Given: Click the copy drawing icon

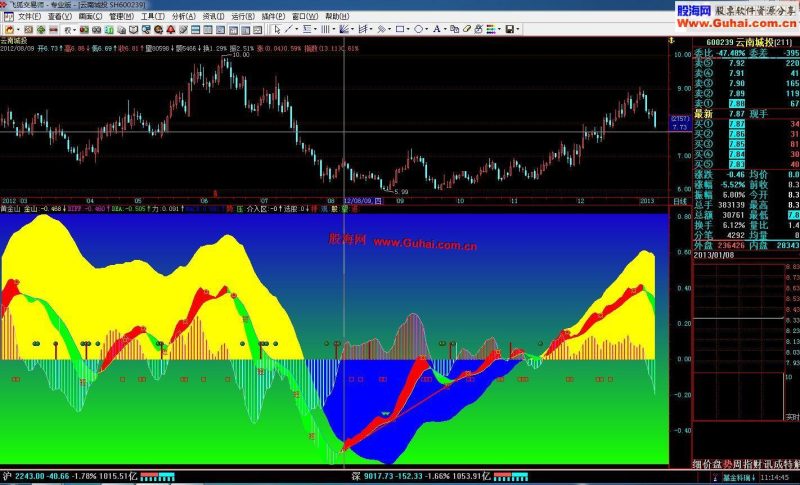Looking at the screenshot, I should tap(454, 30).
